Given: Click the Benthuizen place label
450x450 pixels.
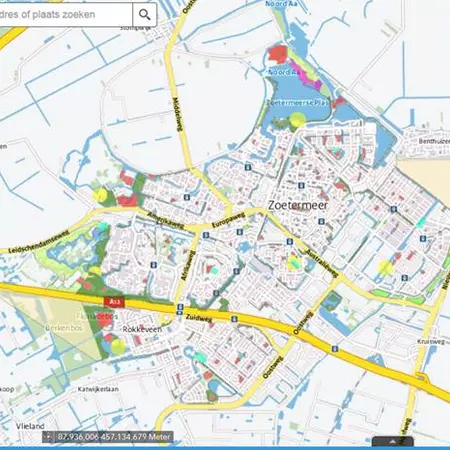Looking at the screenshot, I should (x=434, y=141).
